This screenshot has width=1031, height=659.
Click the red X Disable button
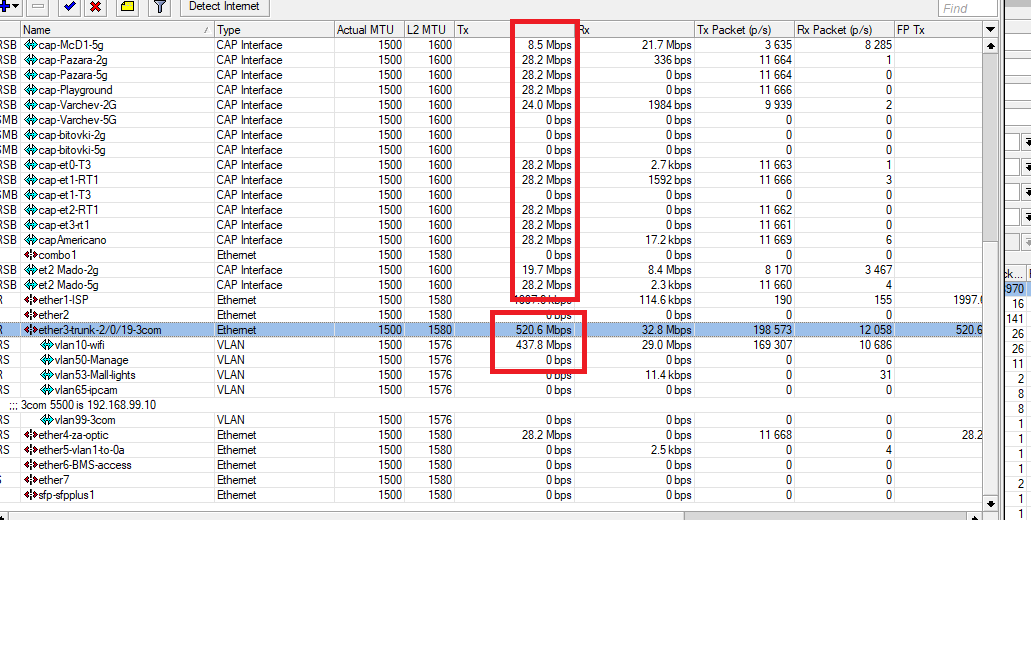[x=95, y=7]
